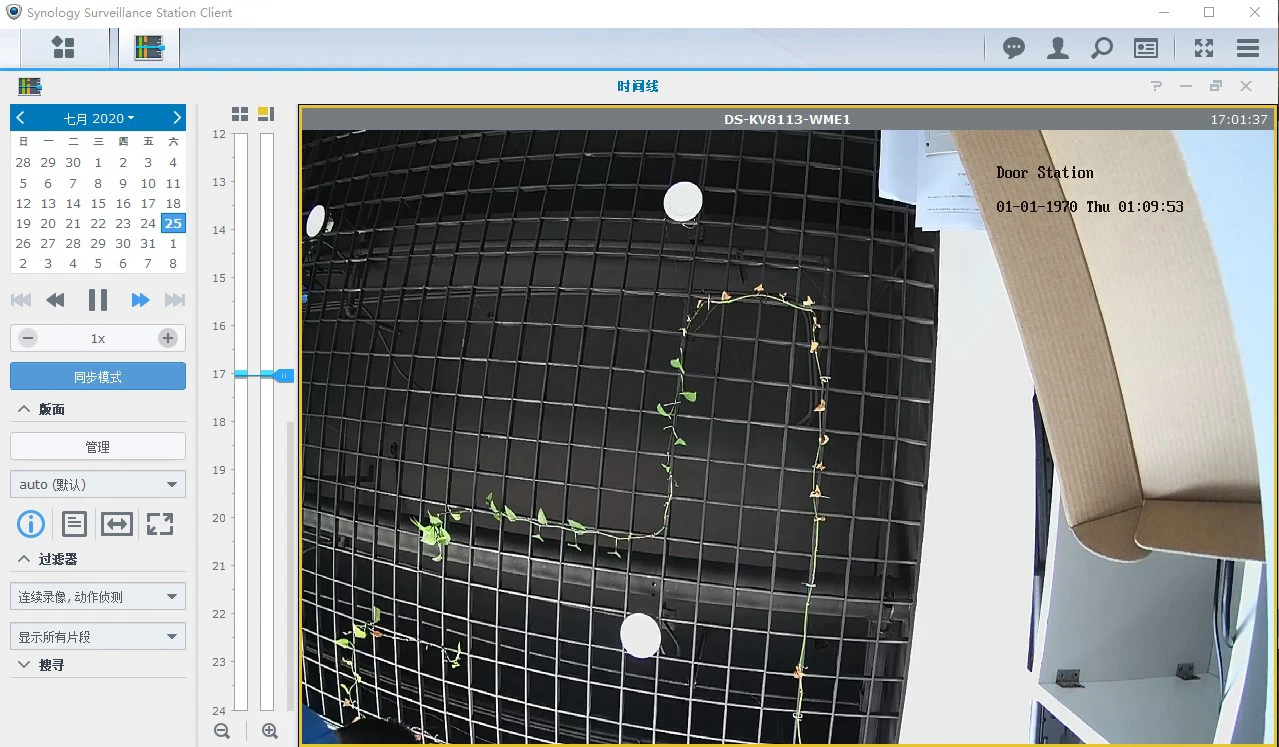Toggle the 同步模式 sync mode button

(98, 377)
